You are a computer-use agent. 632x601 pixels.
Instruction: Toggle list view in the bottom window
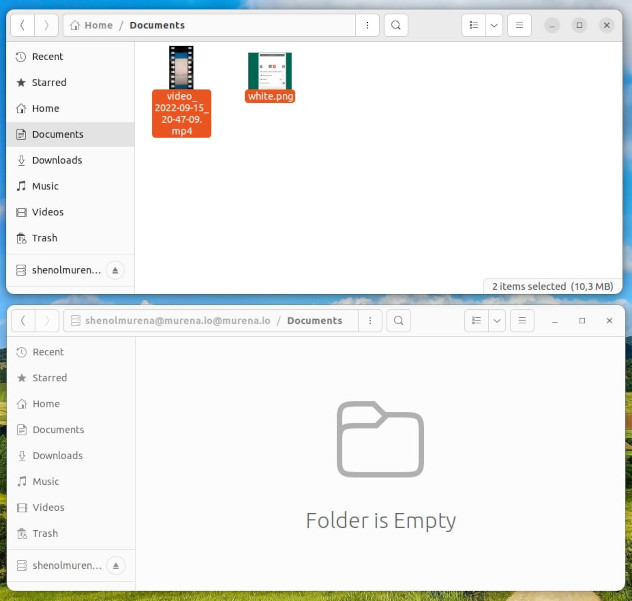477,321
